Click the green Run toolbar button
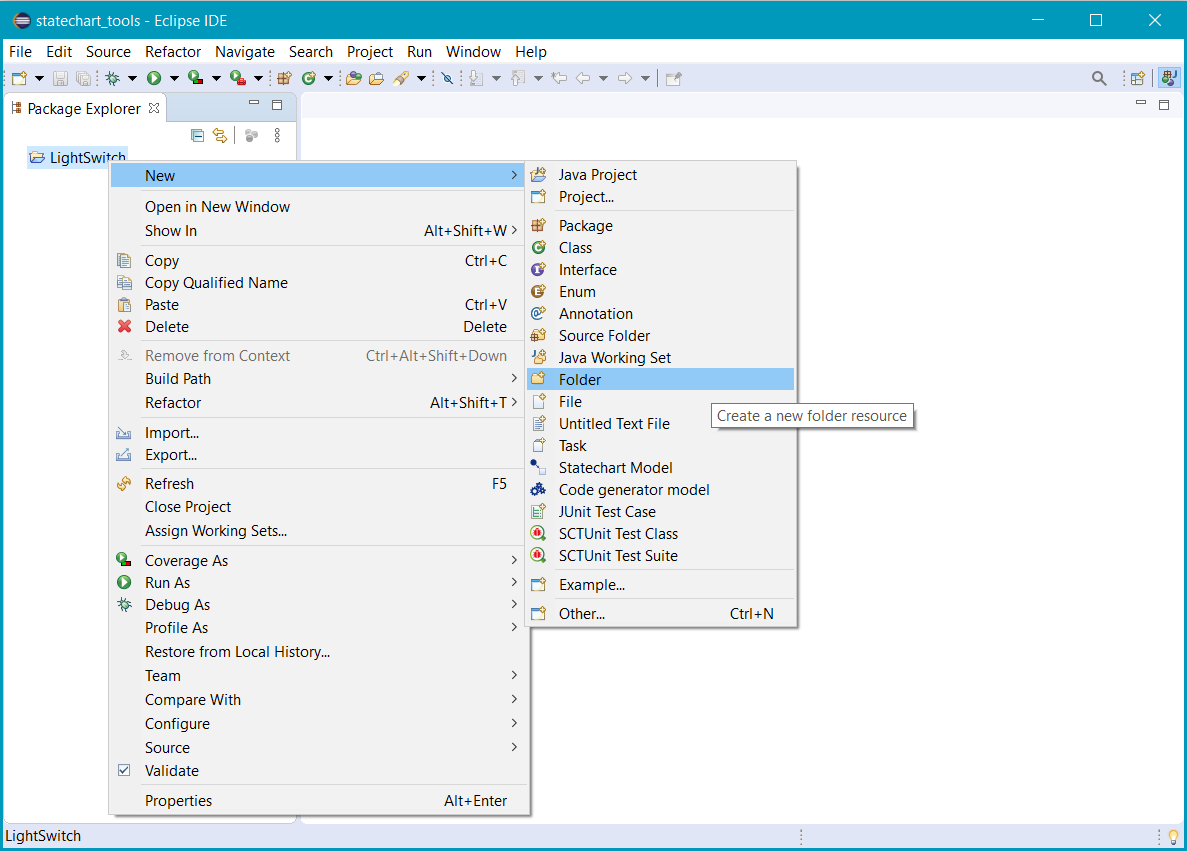Screen dimensions: 1187x851 pos(154,78)
